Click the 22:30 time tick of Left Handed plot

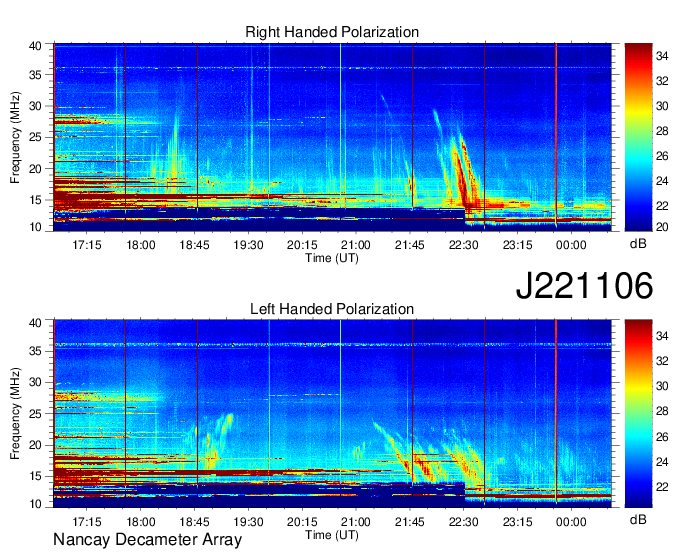pyautogui.click(x=464, y=522)
